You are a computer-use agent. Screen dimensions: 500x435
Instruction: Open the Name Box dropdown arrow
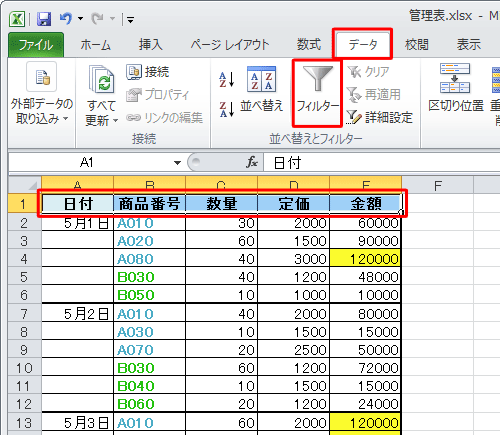coord(177,163)
